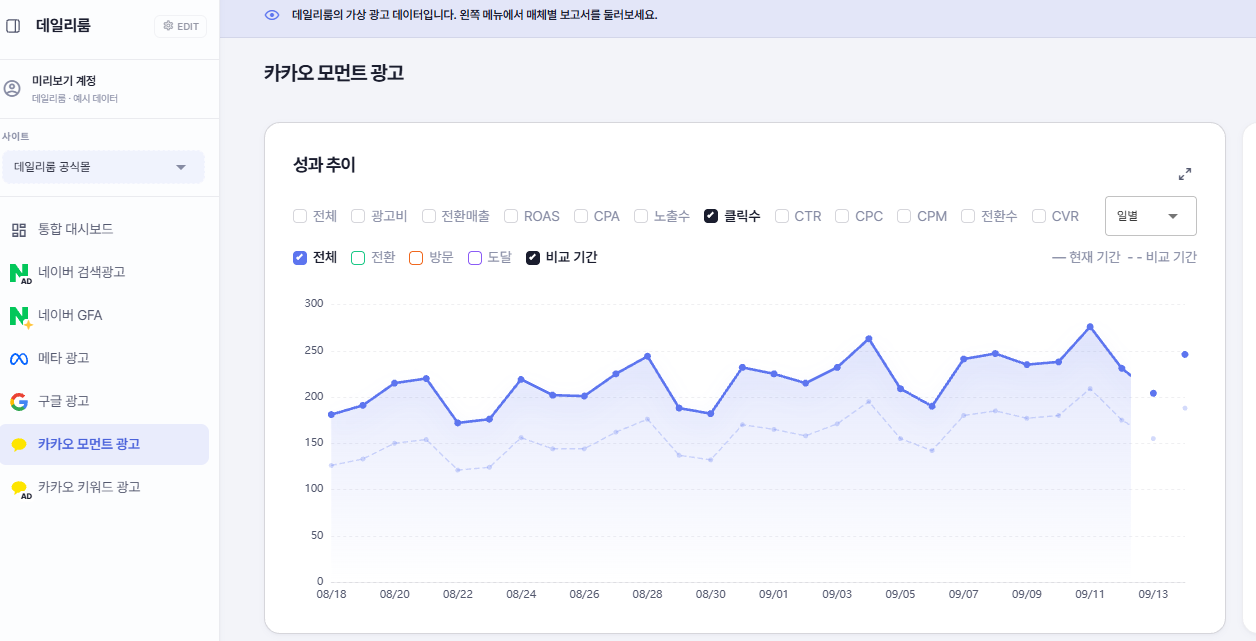This screenshot has height=641, width=1256.
Task: Click the Meta logo icon
Action: (19, 359)
